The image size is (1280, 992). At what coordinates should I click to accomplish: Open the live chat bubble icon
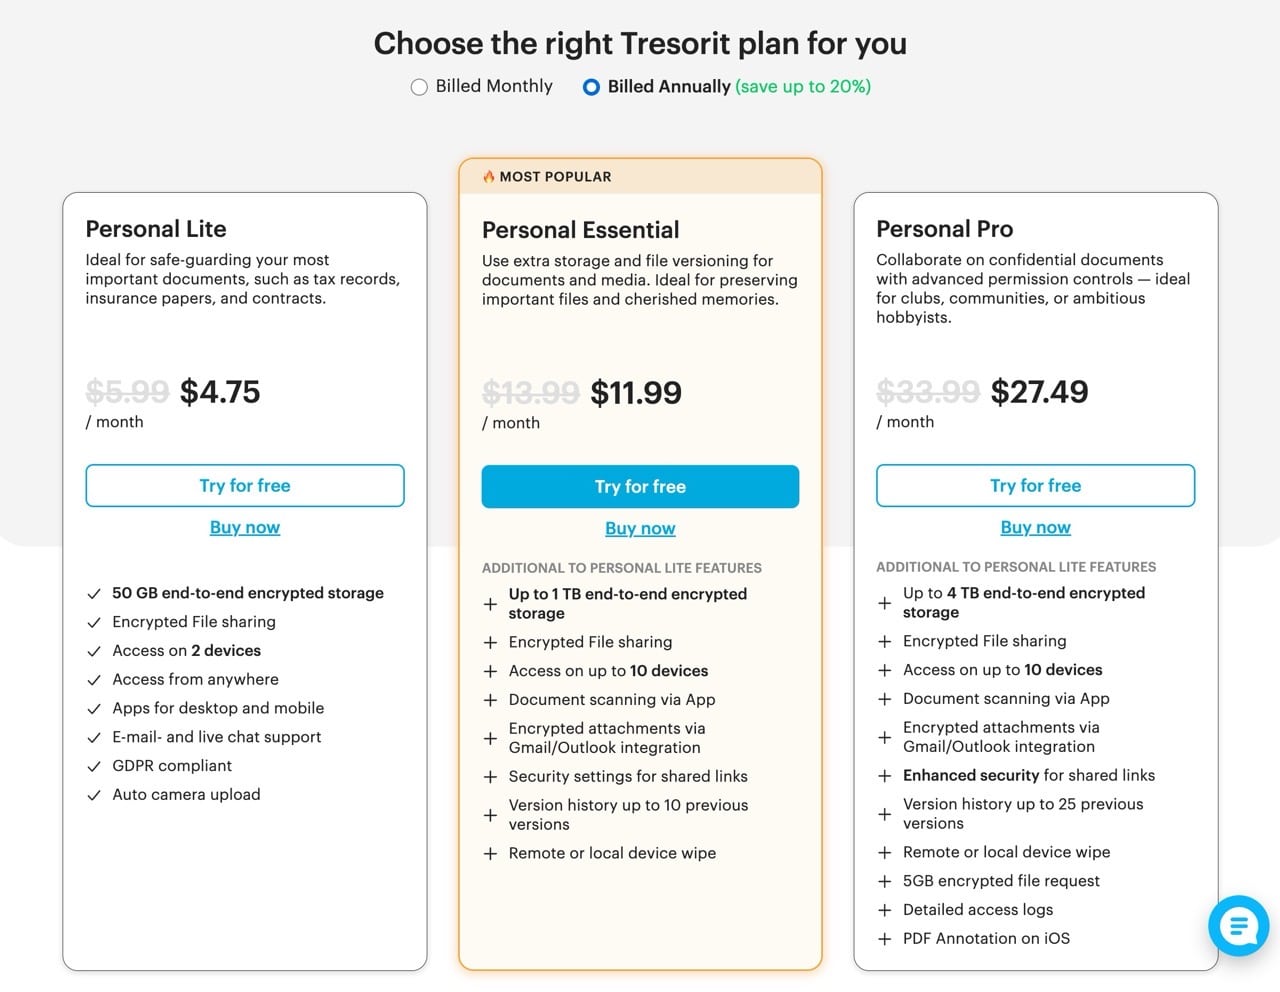(1239, 925)
